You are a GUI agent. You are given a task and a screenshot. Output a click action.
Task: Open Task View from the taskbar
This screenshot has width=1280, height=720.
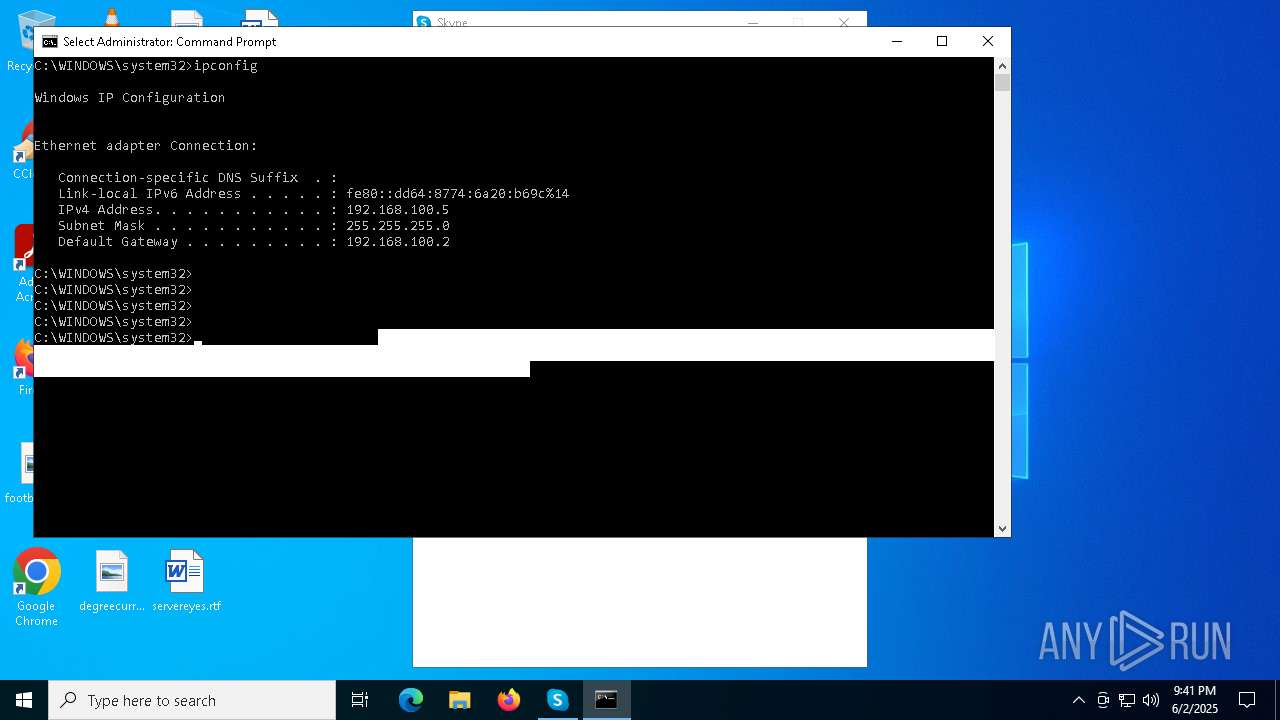(360, 700)
